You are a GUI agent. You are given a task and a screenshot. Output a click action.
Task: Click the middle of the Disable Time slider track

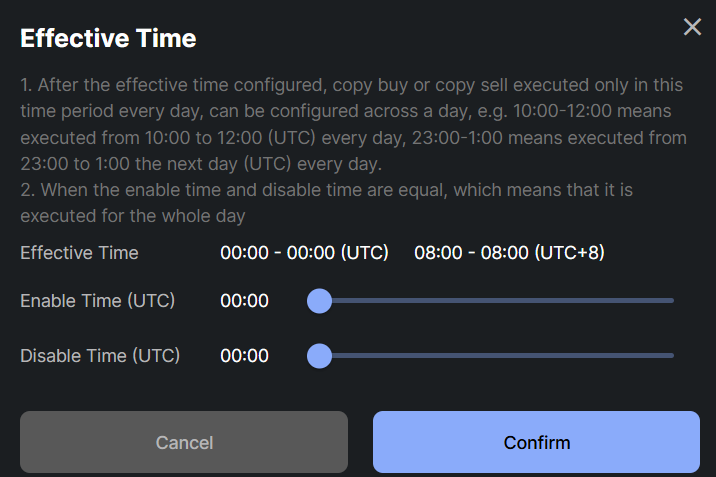pos(496,355)
